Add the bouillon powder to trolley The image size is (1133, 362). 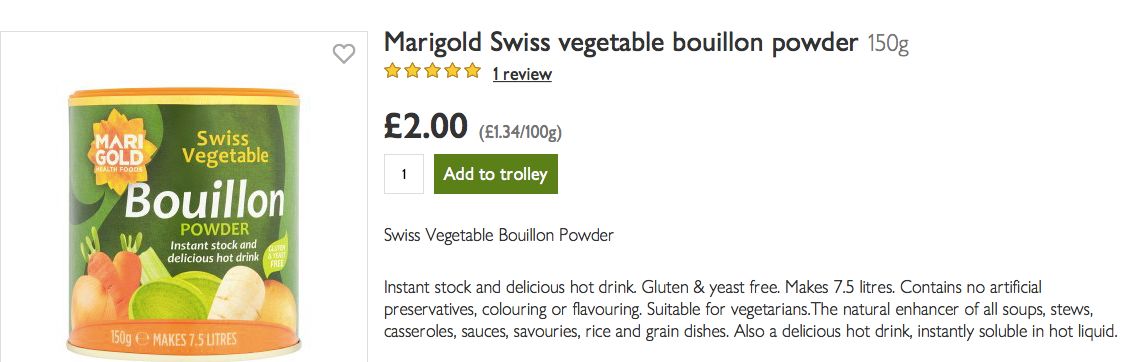coord(496,174)
